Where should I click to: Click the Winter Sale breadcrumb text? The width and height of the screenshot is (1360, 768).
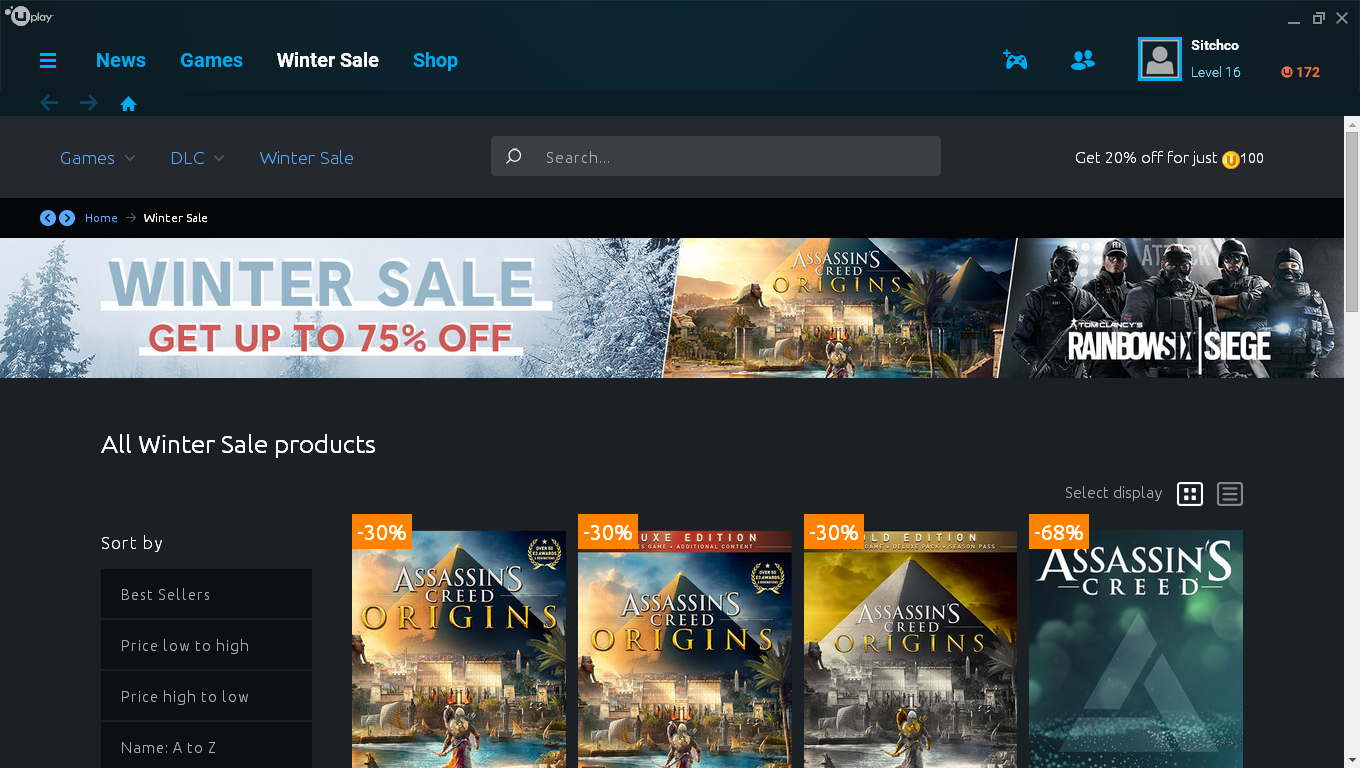(176, 218)
